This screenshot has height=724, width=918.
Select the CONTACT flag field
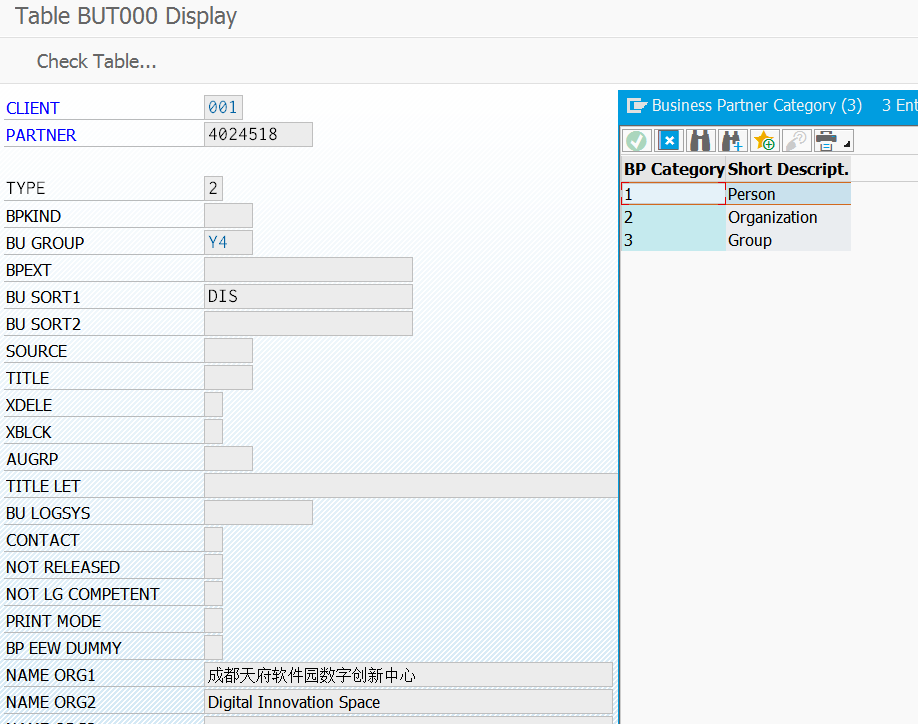(213, 540)
